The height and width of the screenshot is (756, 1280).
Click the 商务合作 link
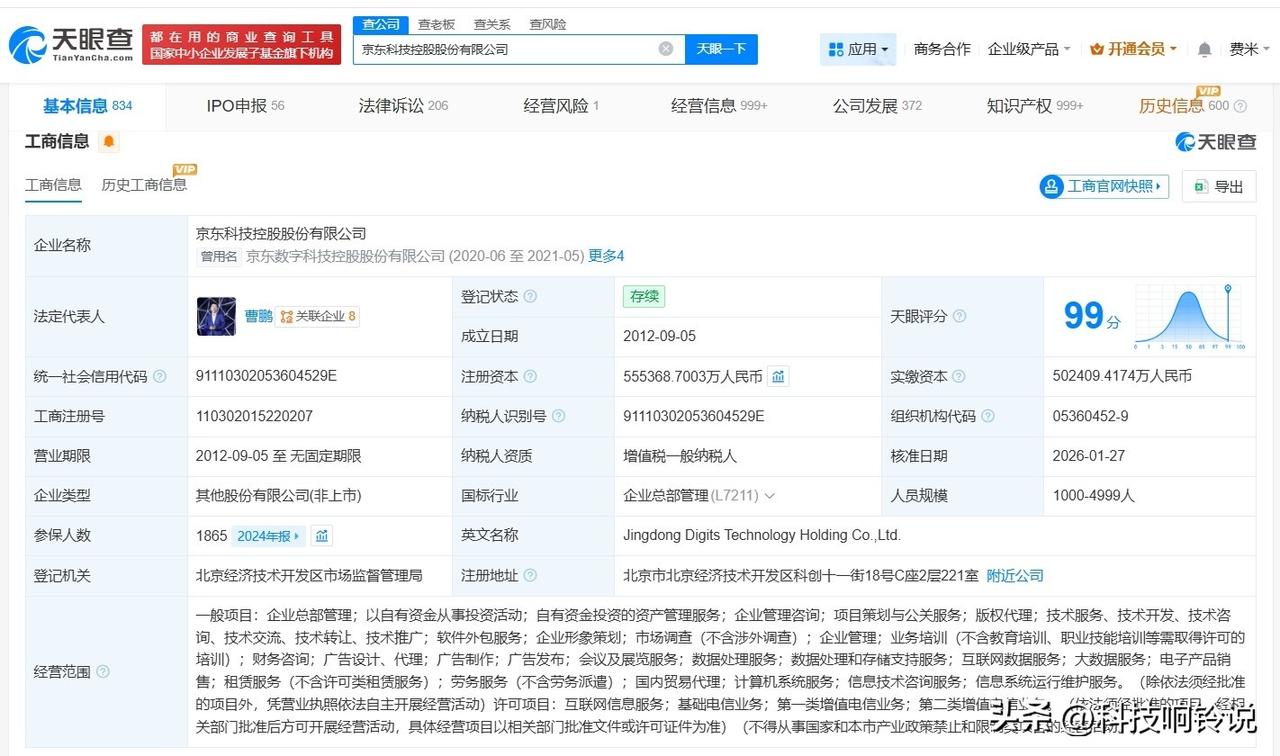(x=942, y=49)
